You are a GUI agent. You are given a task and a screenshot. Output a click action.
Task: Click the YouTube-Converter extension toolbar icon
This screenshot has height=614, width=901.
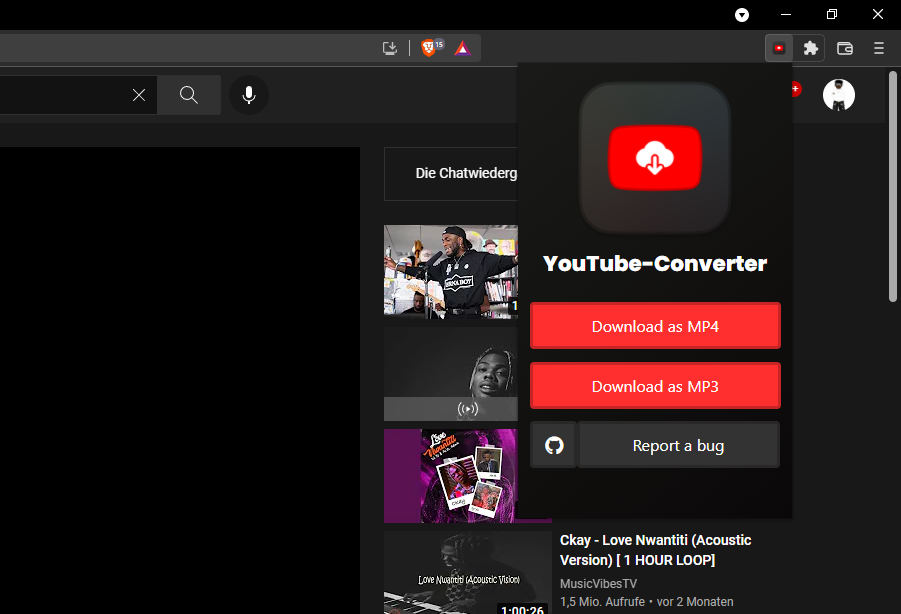[x=779, y=48]
